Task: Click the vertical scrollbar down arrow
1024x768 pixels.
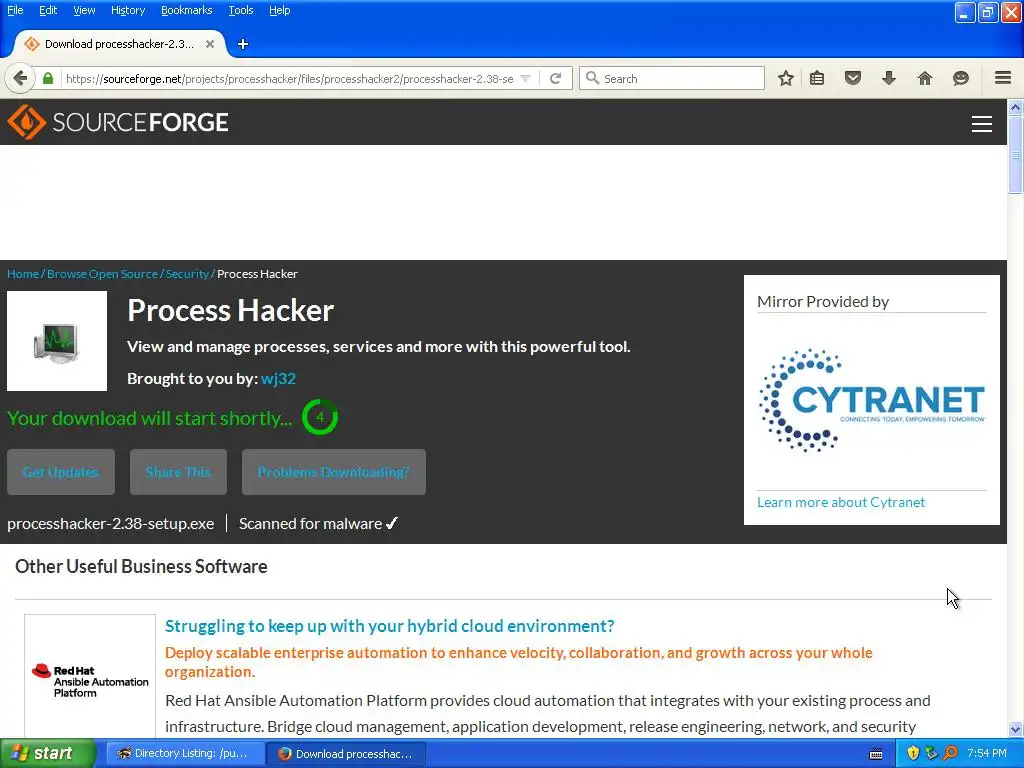Action: click(x=1015, y=729)
